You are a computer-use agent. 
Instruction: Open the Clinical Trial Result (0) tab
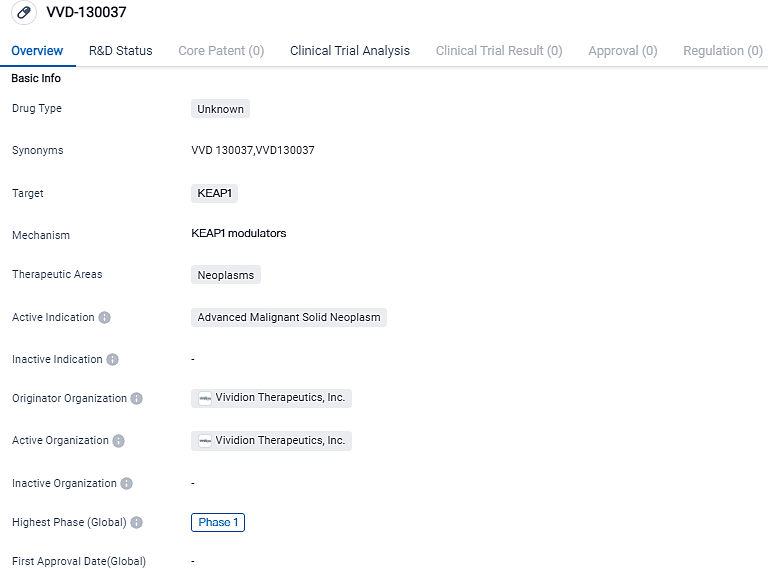499,51
